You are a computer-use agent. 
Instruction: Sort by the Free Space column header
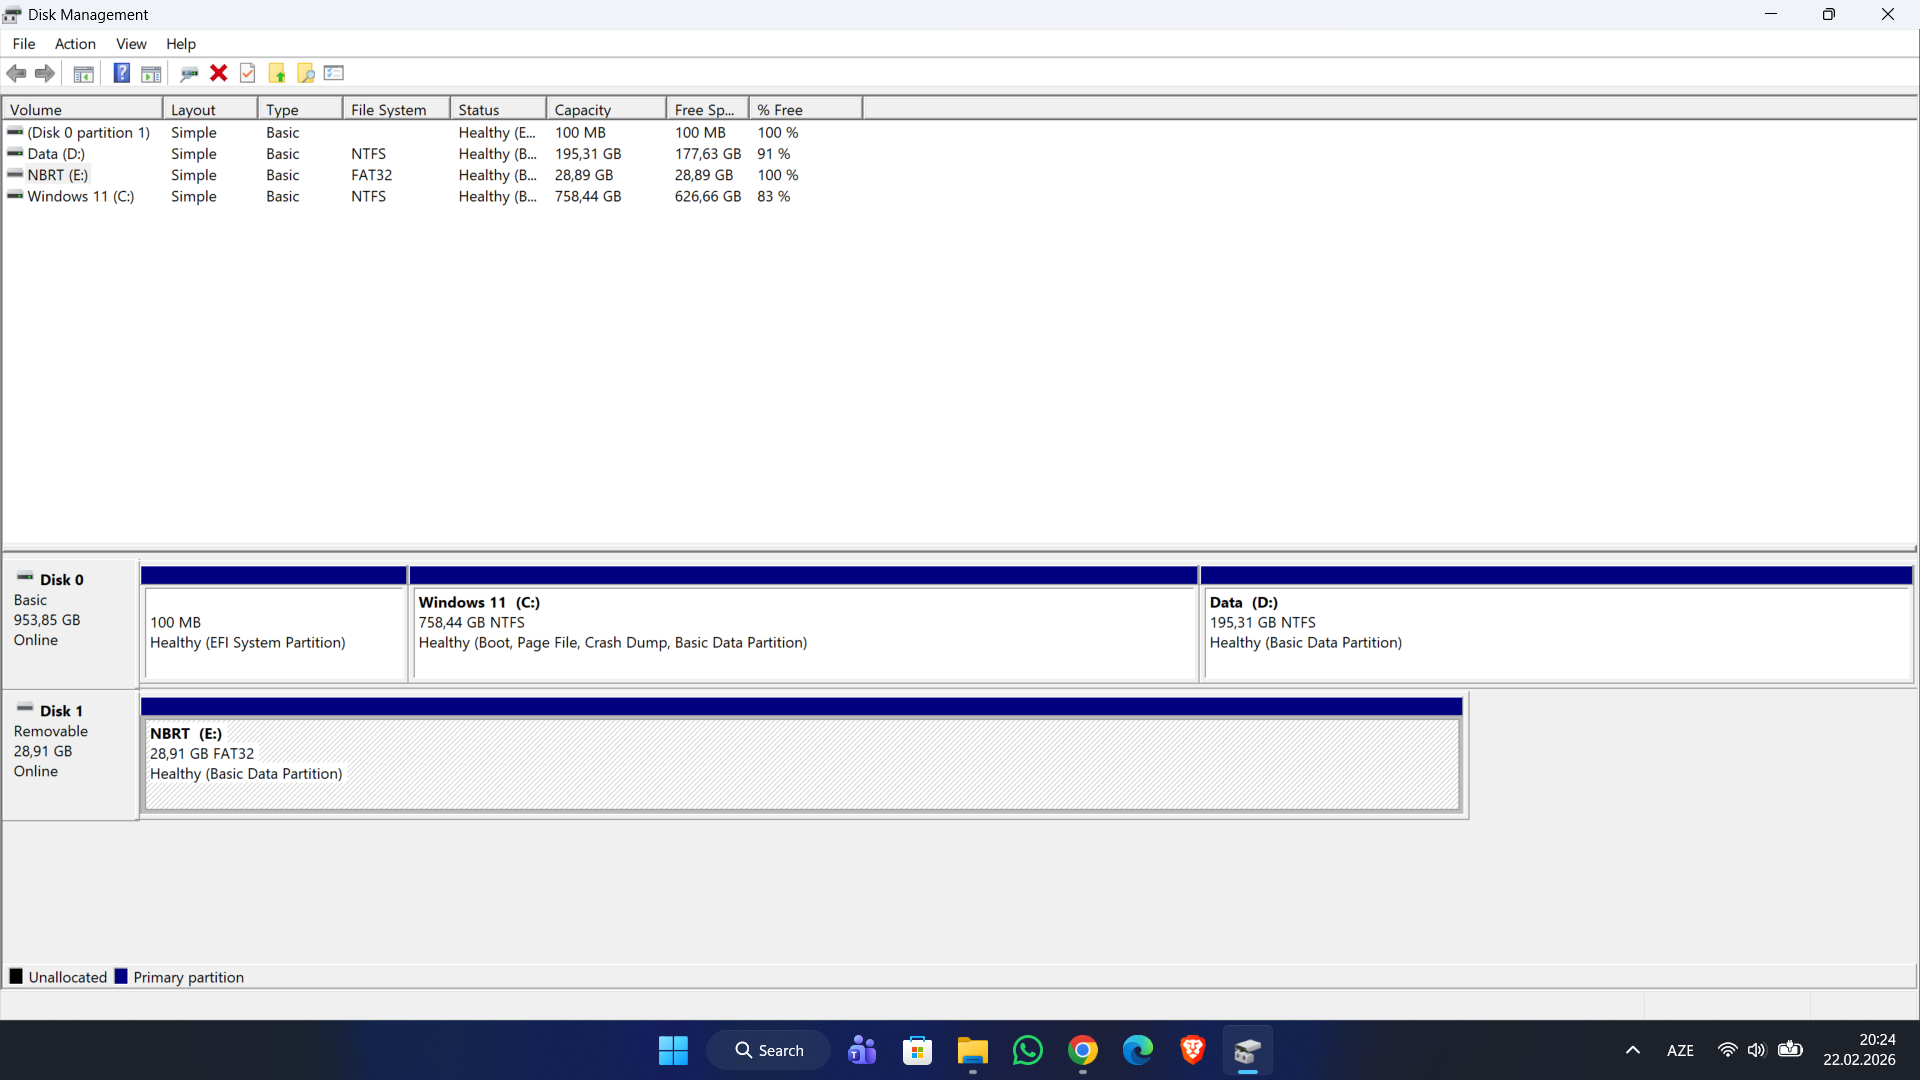pyautogui.click(x=707, y=110)
